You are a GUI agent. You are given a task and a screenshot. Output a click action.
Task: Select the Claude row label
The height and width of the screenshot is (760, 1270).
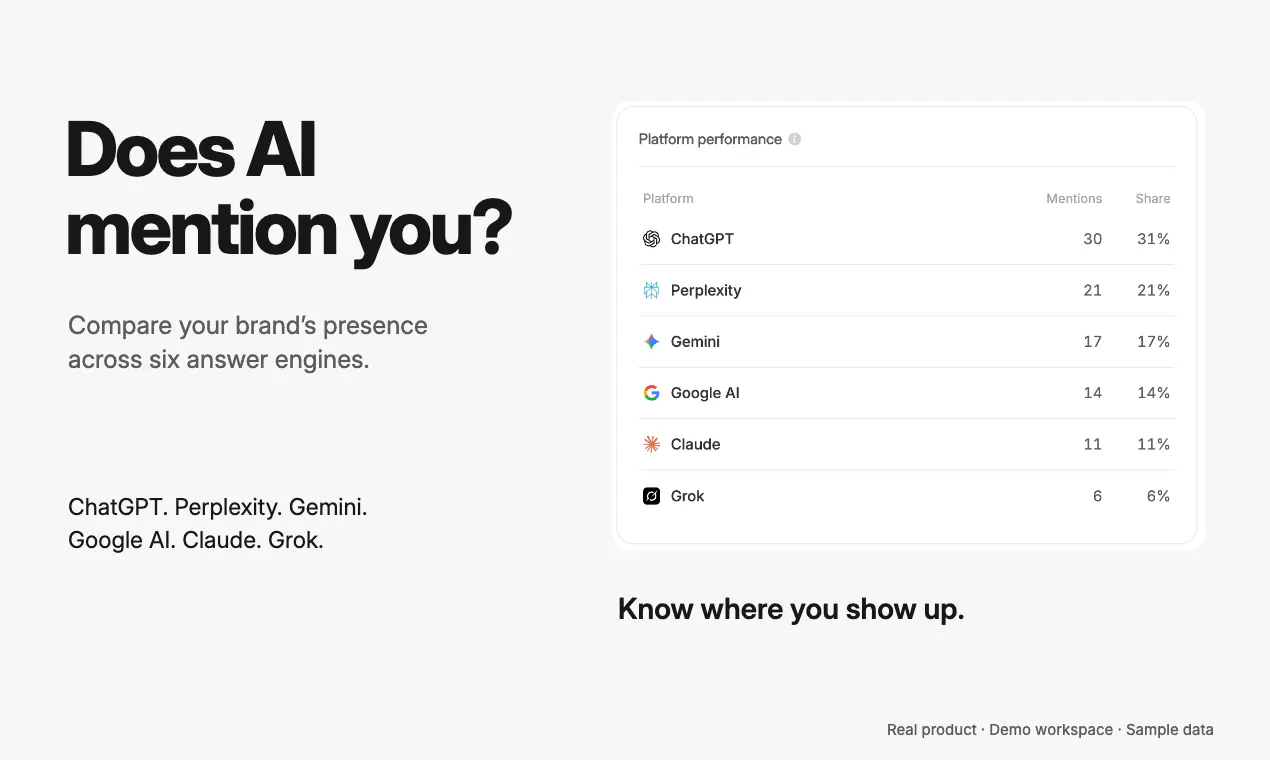pos(695,444)
